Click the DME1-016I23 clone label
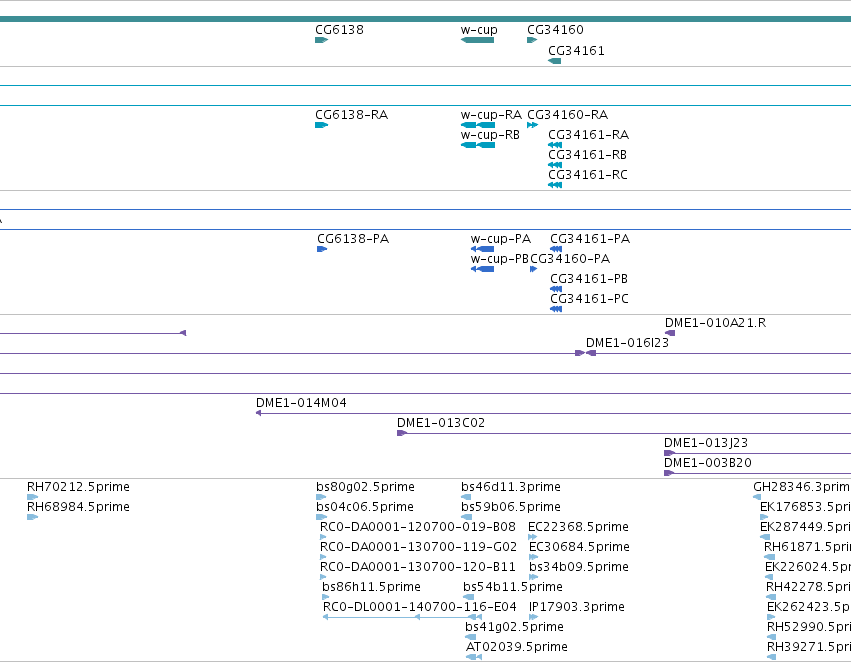851x662 pixels. [627, 343]
